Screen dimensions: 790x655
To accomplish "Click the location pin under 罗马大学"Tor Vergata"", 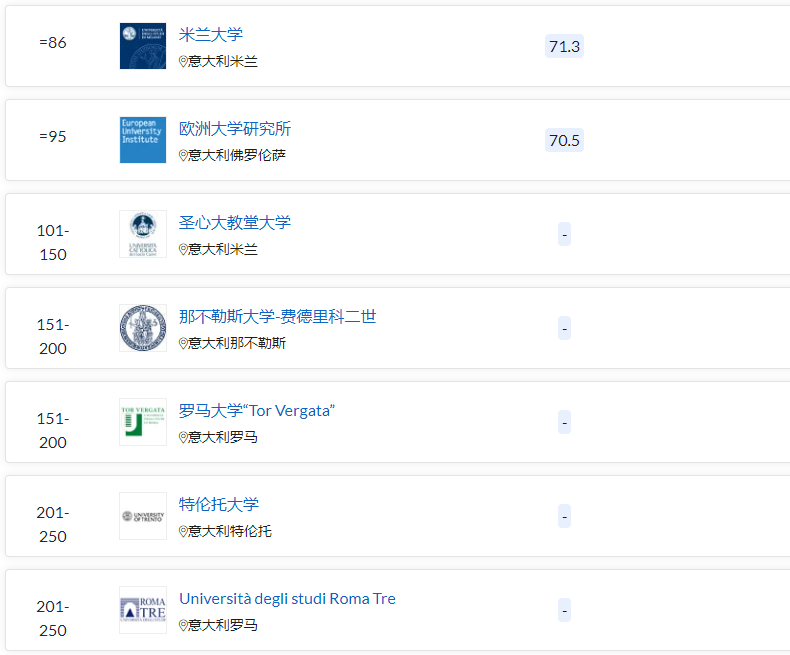I will [183, 437].
